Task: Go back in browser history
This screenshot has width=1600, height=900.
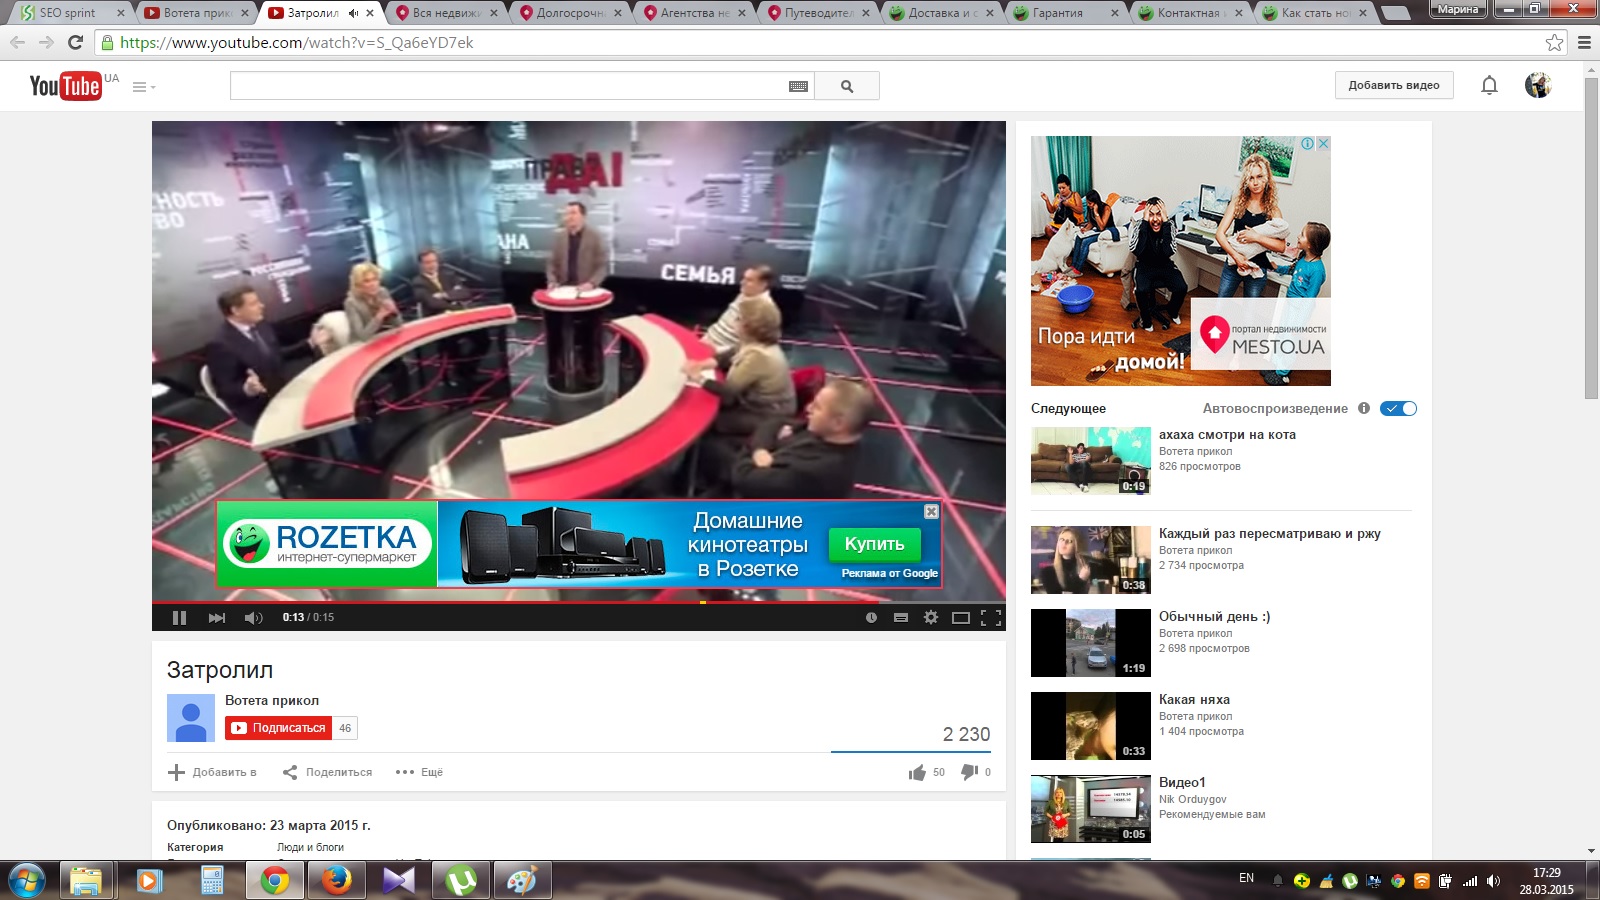Action: pos(17,43)
